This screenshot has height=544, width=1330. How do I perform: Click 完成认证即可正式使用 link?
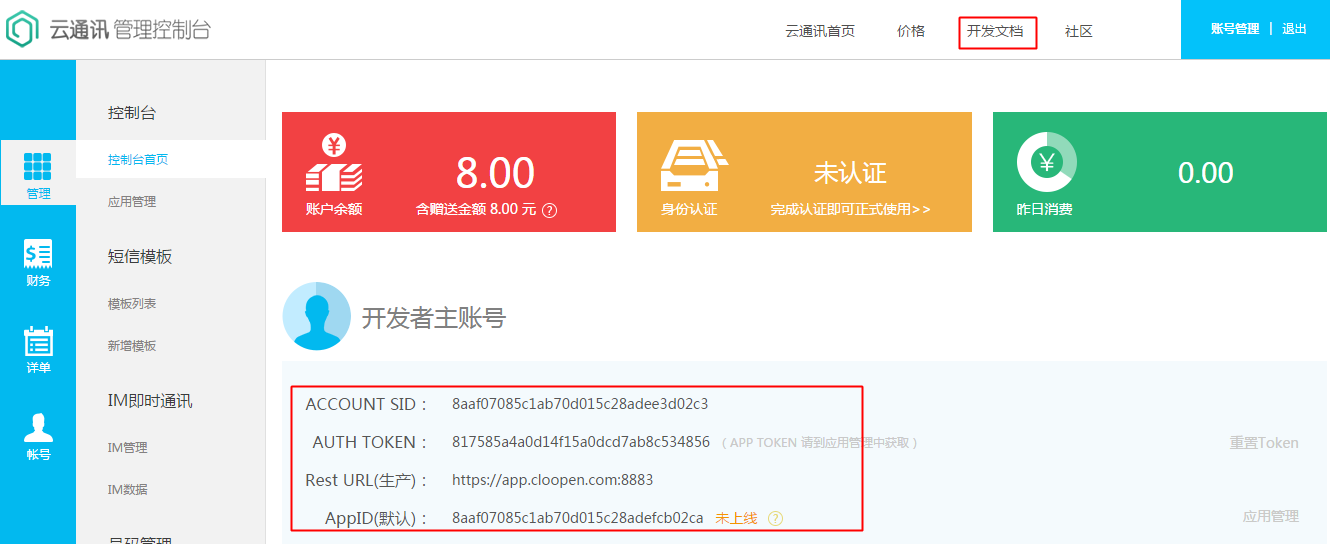pyautogui.click(x=850, y=210)
